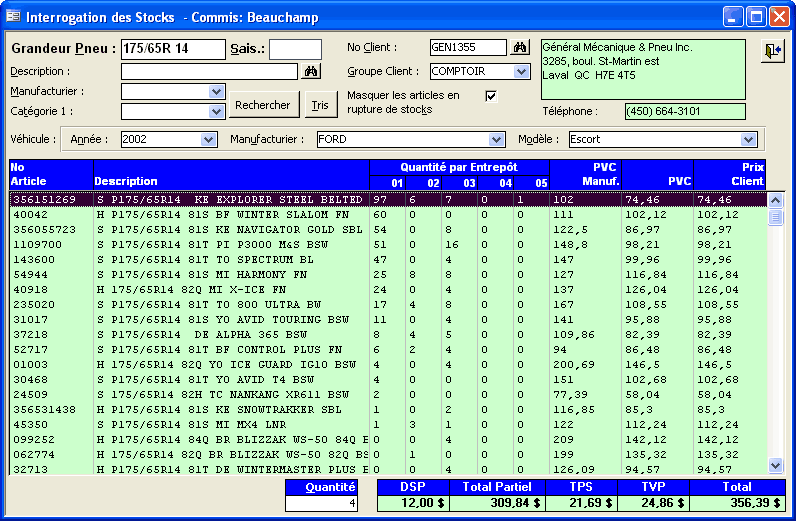Click the Description column header

pos(231,175)
